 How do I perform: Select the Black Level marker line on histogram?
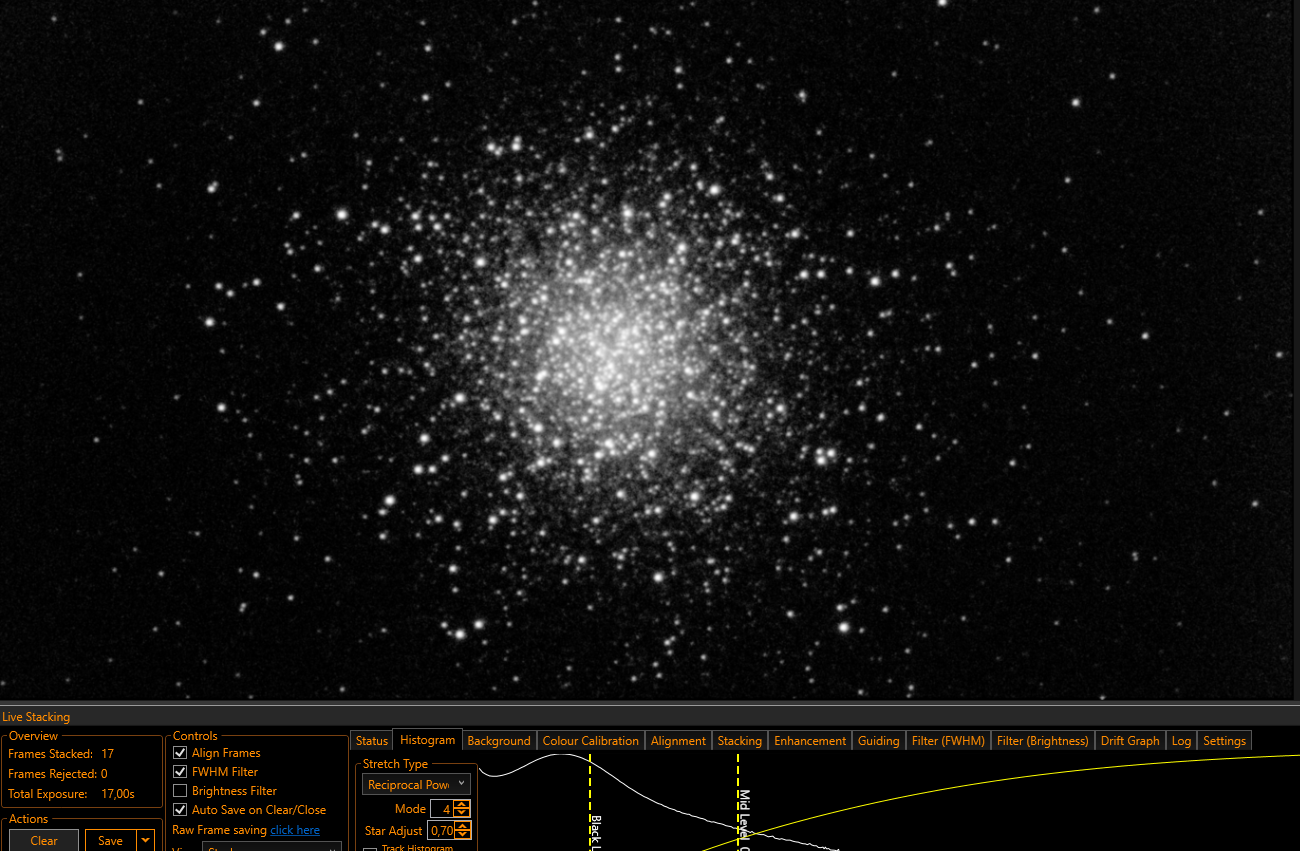(x=590, y=801)
